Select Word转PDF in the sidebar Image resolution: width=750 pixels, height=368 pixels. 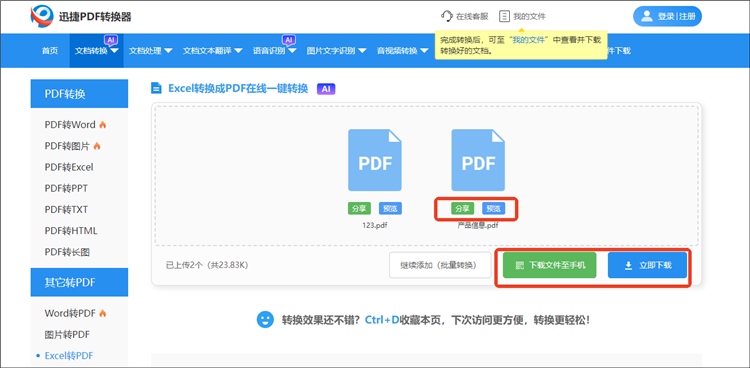[70, 313]
